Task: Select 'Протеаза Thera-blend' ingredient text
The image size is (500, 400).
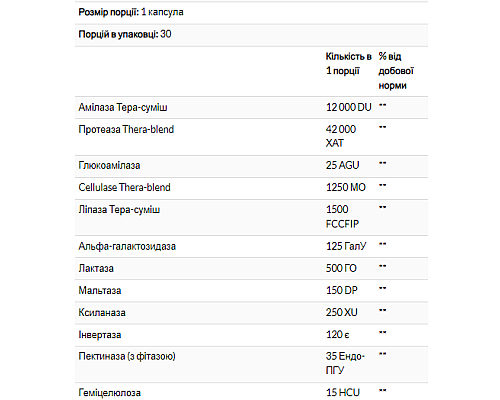Action: 126,129
